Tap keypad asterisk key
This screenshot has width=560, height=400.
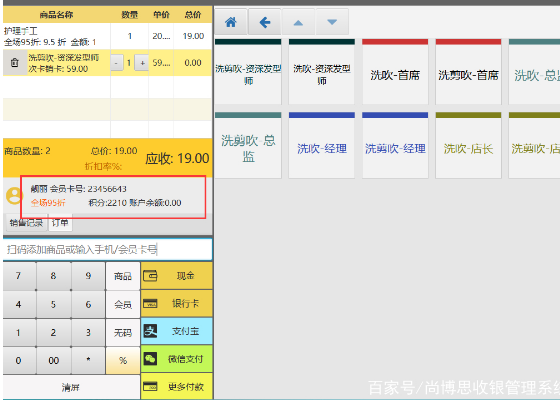pyautogui.click(x=88, y=360)
